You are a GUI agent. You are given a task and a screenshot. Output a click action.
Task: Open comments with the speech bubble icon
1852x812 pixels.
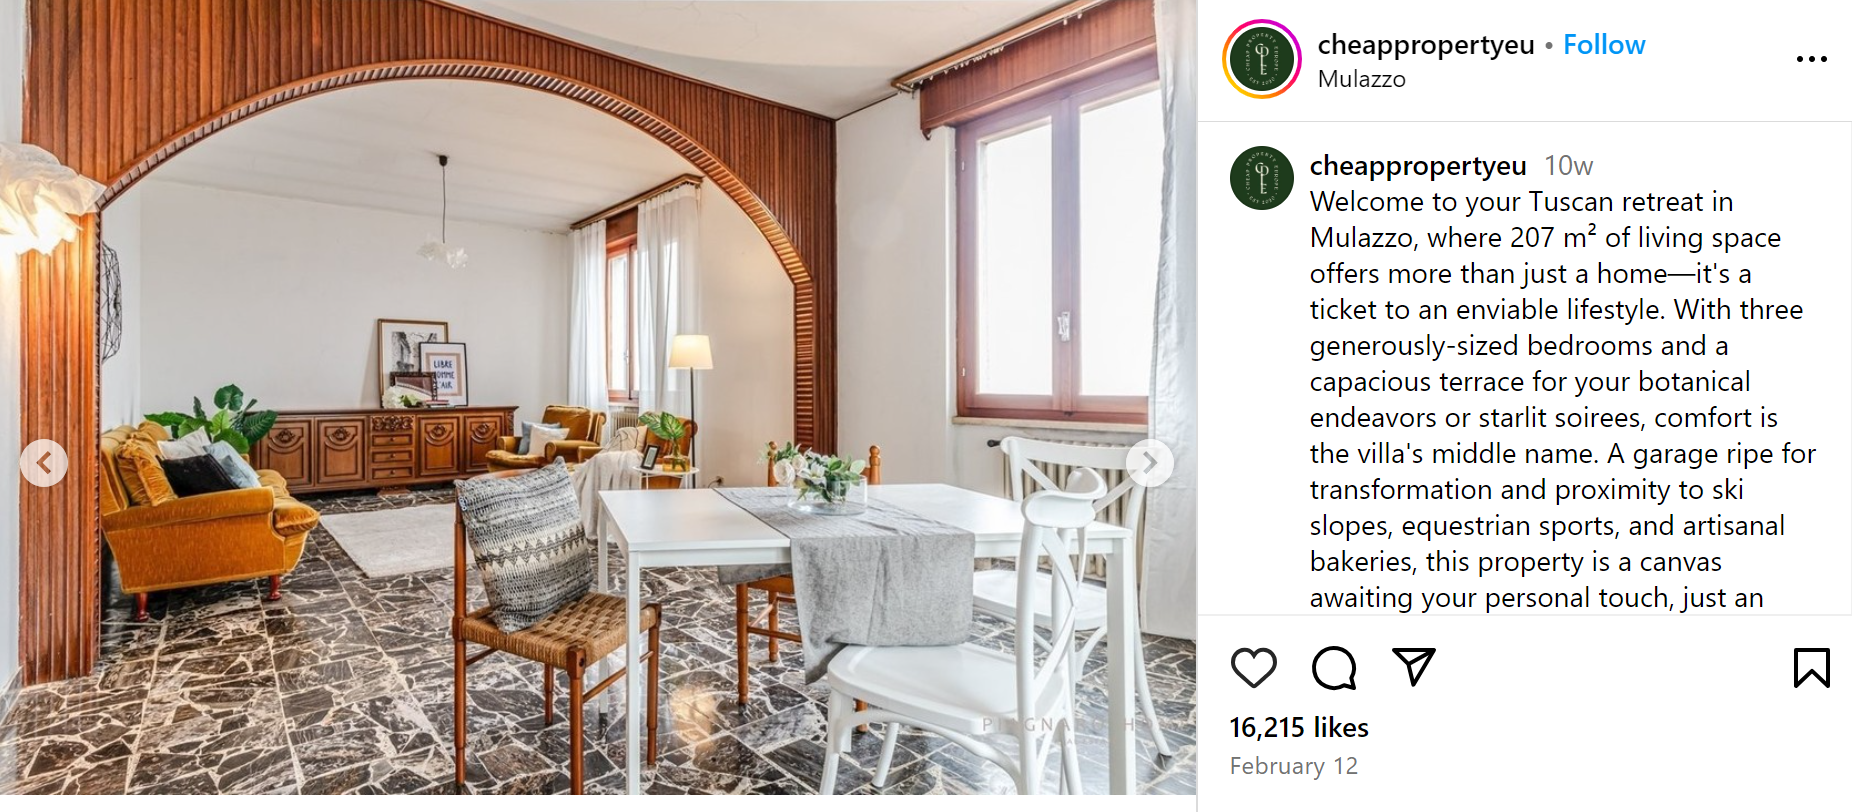1334,668
